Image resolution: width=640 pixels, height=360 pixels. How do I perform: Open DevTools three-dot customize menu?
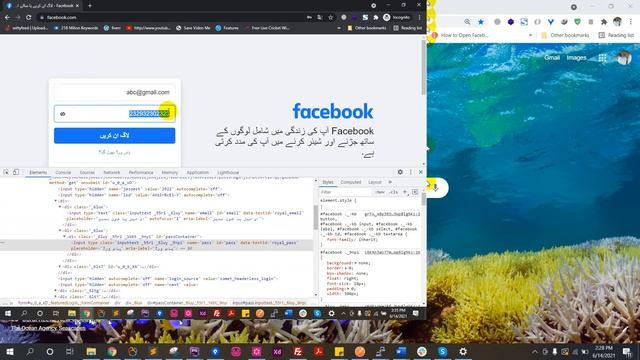411,172
